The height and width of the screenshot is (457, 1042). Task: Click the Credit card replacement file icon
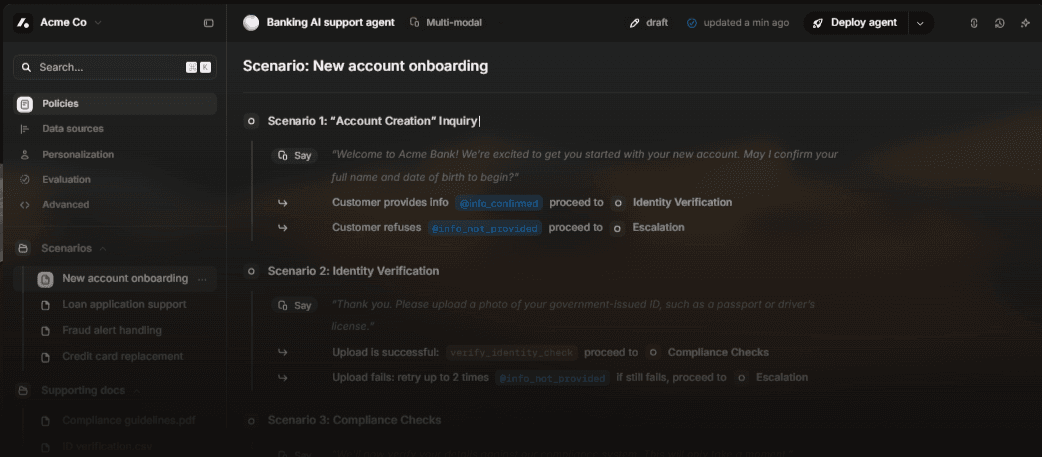(x=45, y=357)
